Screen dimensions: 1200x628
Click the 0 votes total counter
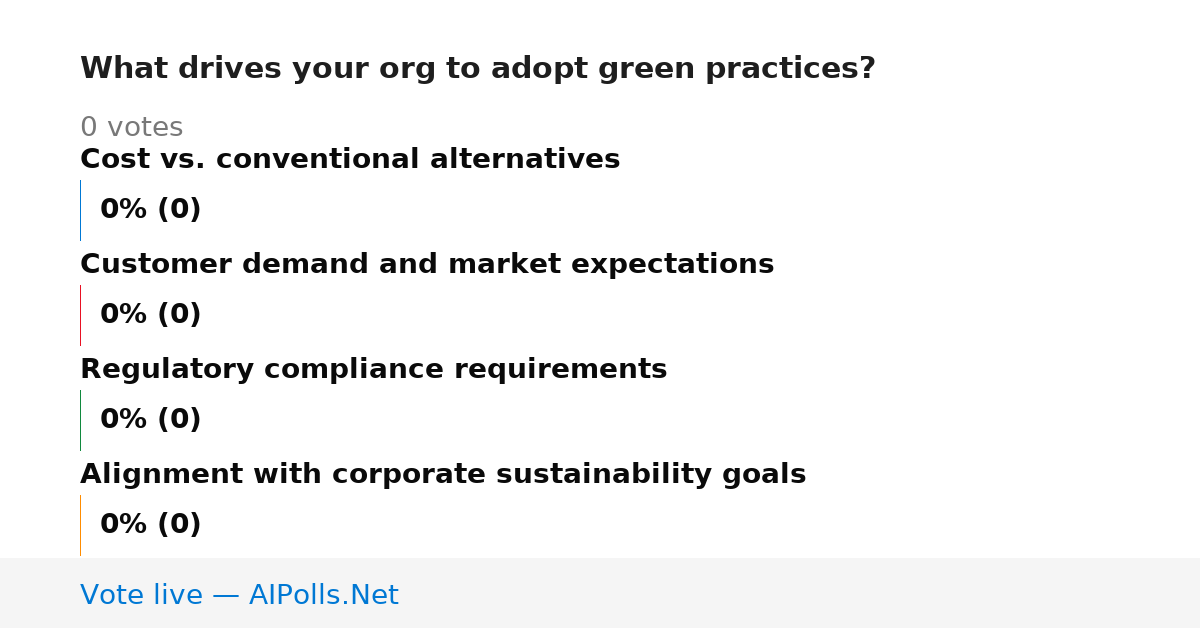[131, 128]
